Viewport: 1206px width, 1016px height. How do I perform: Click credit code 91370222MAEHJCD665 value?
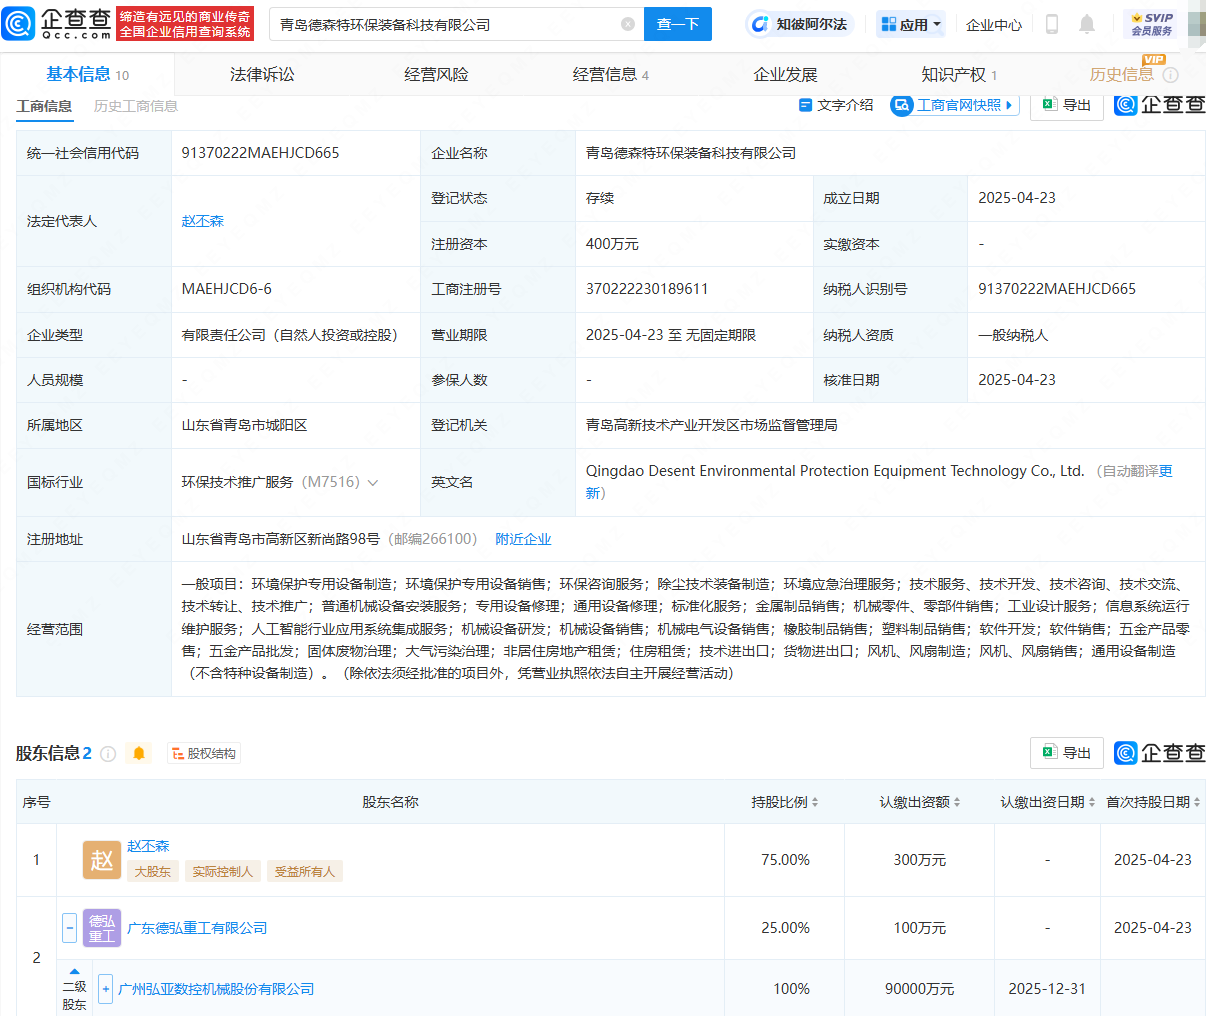click(260, 153)
